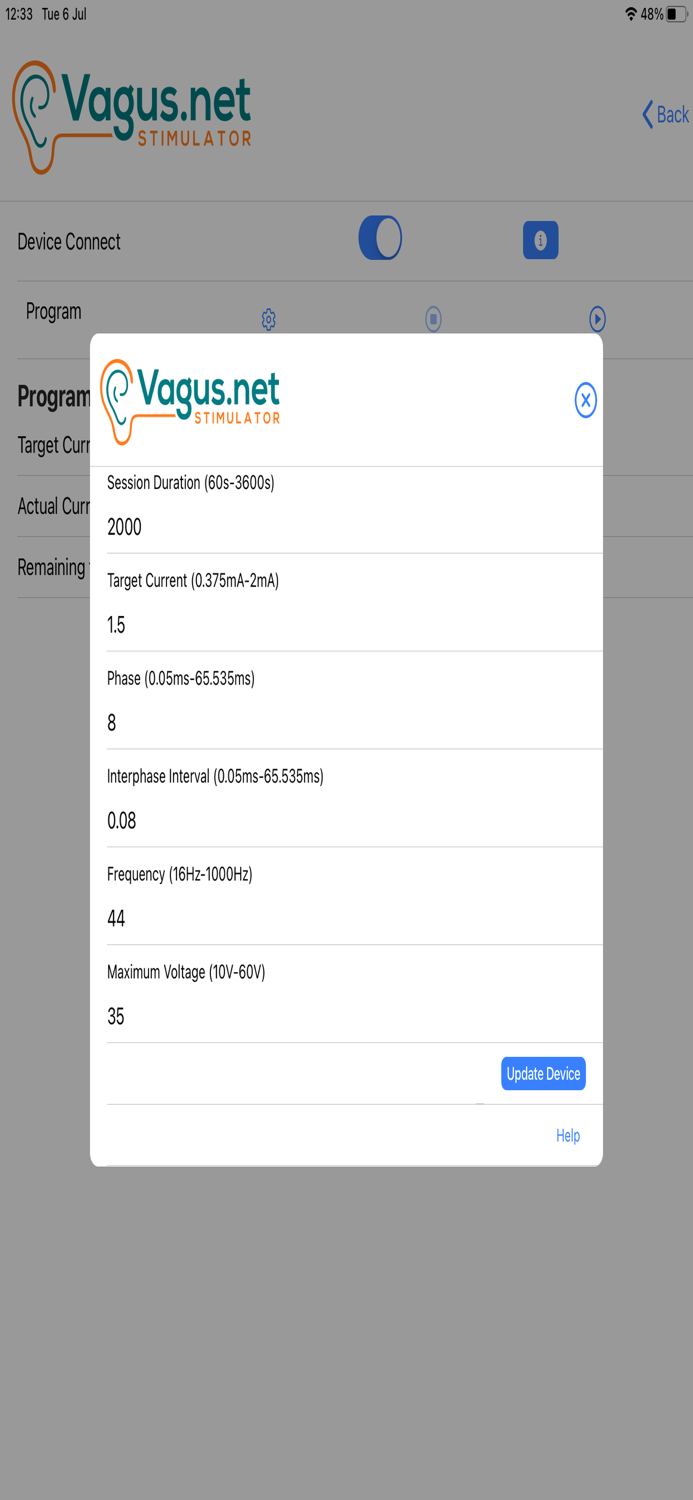693x1500 pixels.
Task: Toggle the Device Connect switch
Action: pyautogui.click(x=380, y=239)
